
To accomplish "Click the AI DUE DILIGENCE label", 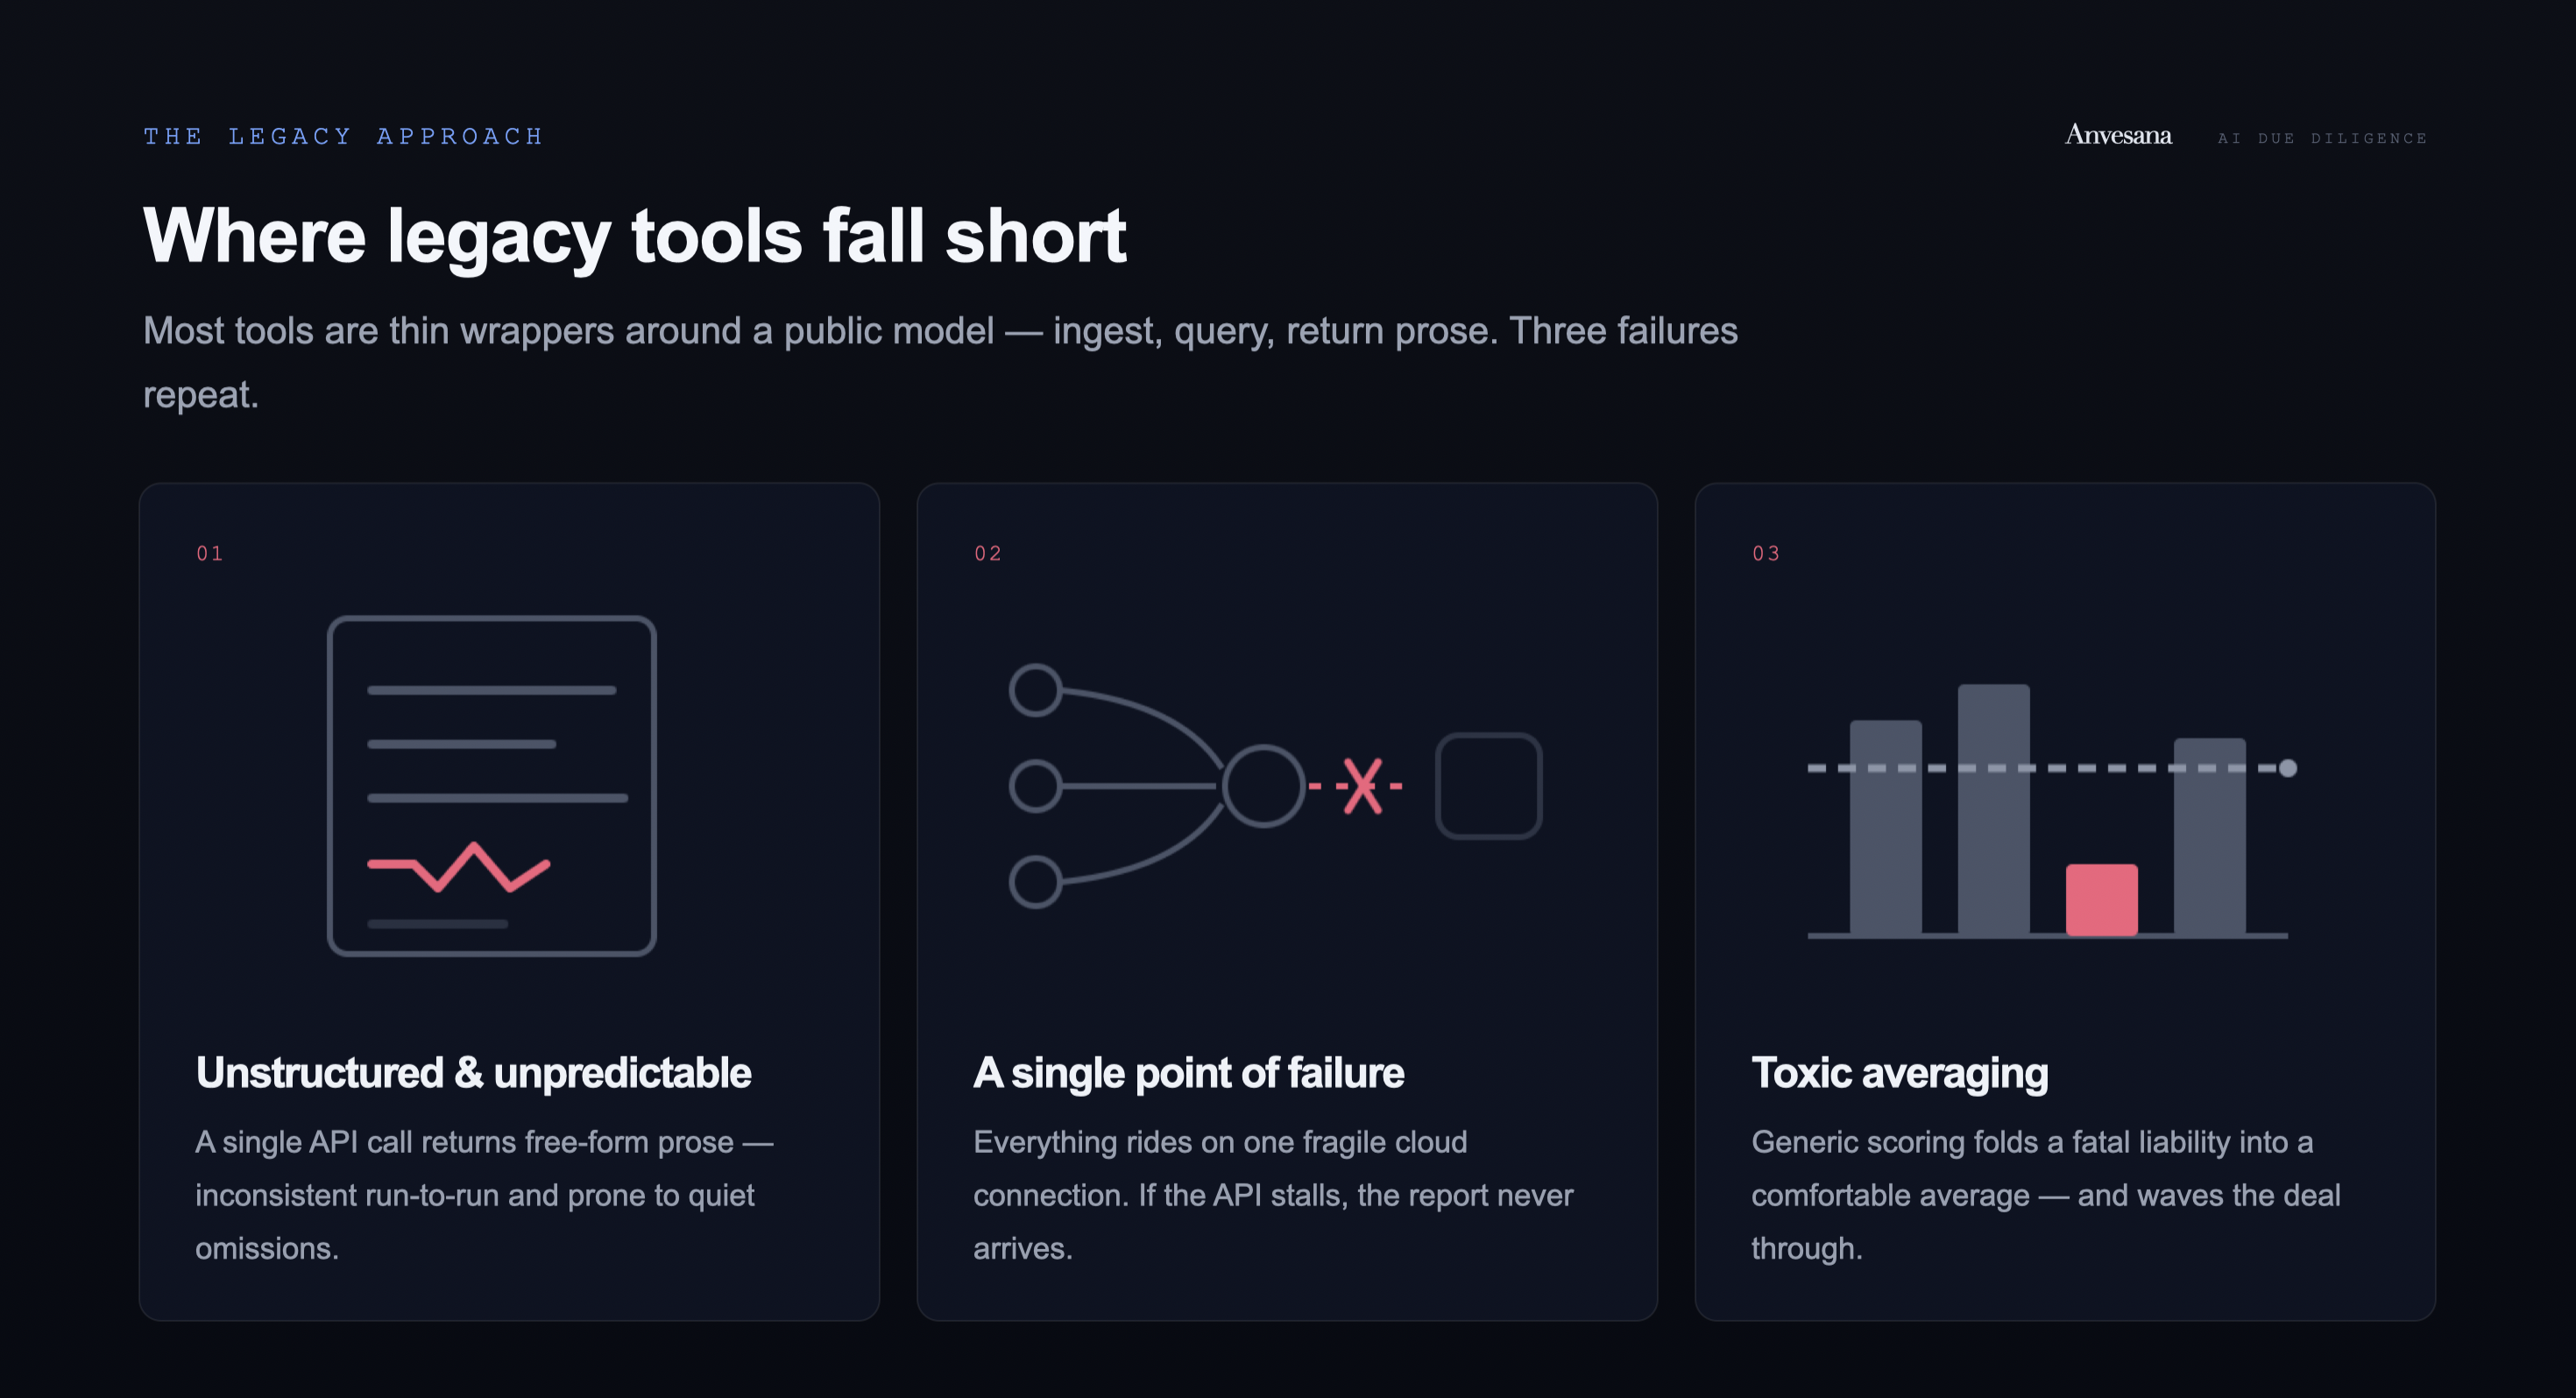I will click(2322, 138).
